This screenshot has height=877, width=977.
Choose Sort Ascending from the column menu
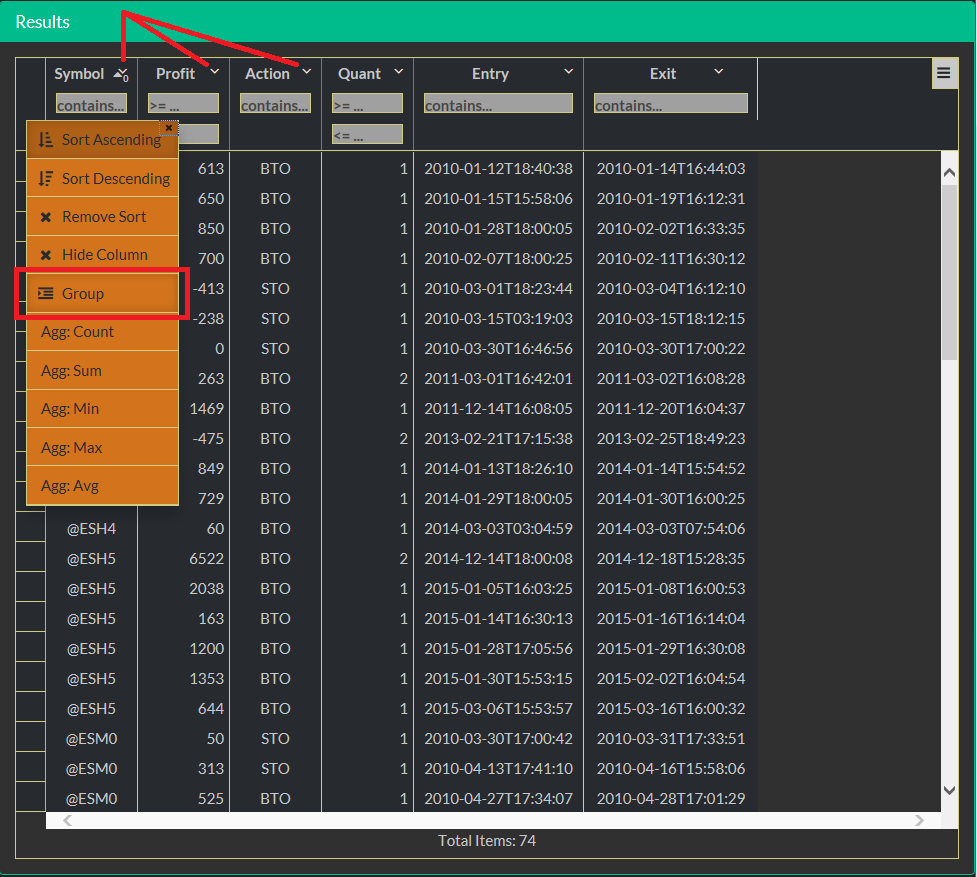click(103, 140)
